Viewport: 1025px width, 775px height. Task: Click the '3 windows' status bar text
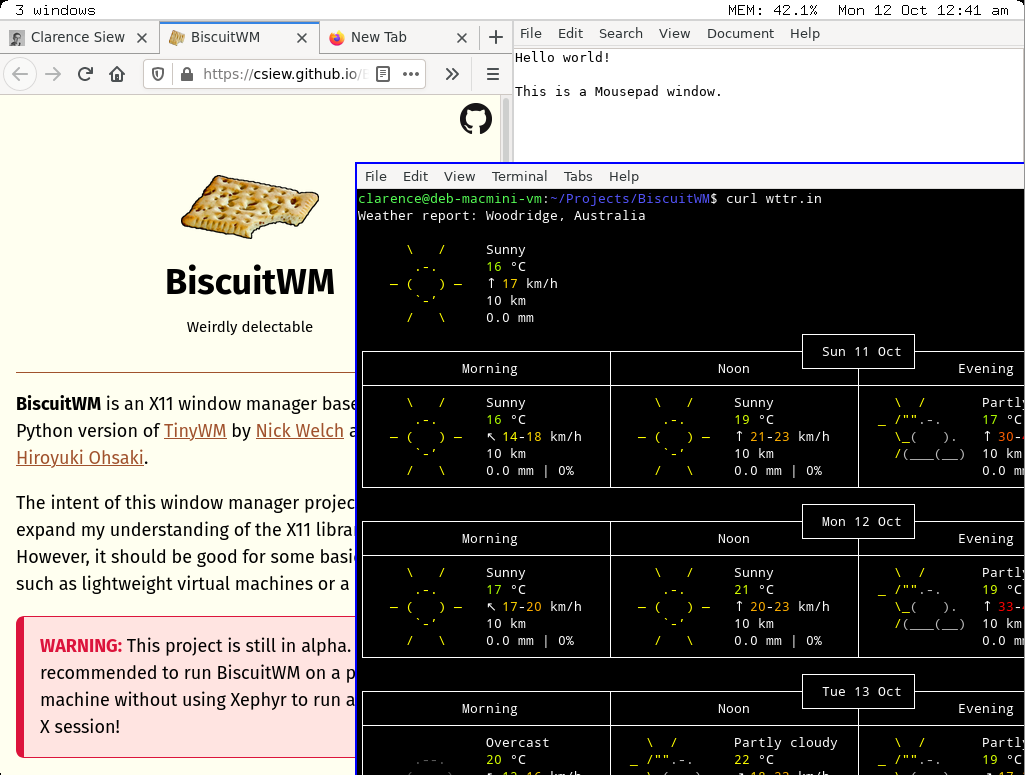click(56, 10)
